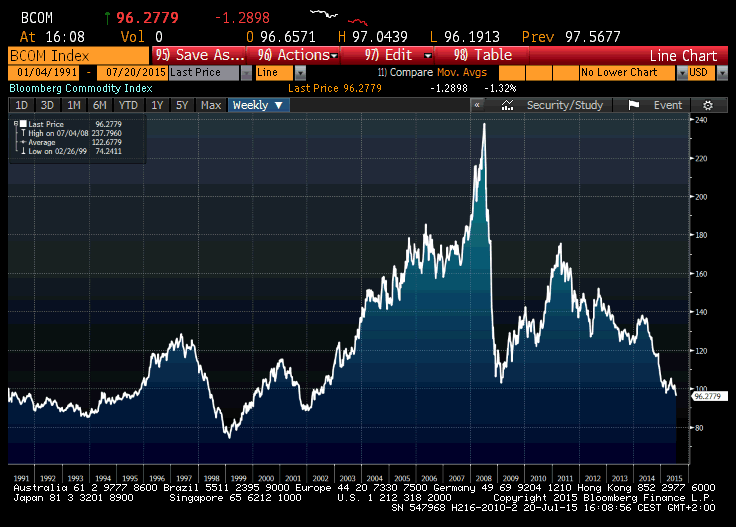Expand the Last Price field dropdown arrow

[246, 73]
